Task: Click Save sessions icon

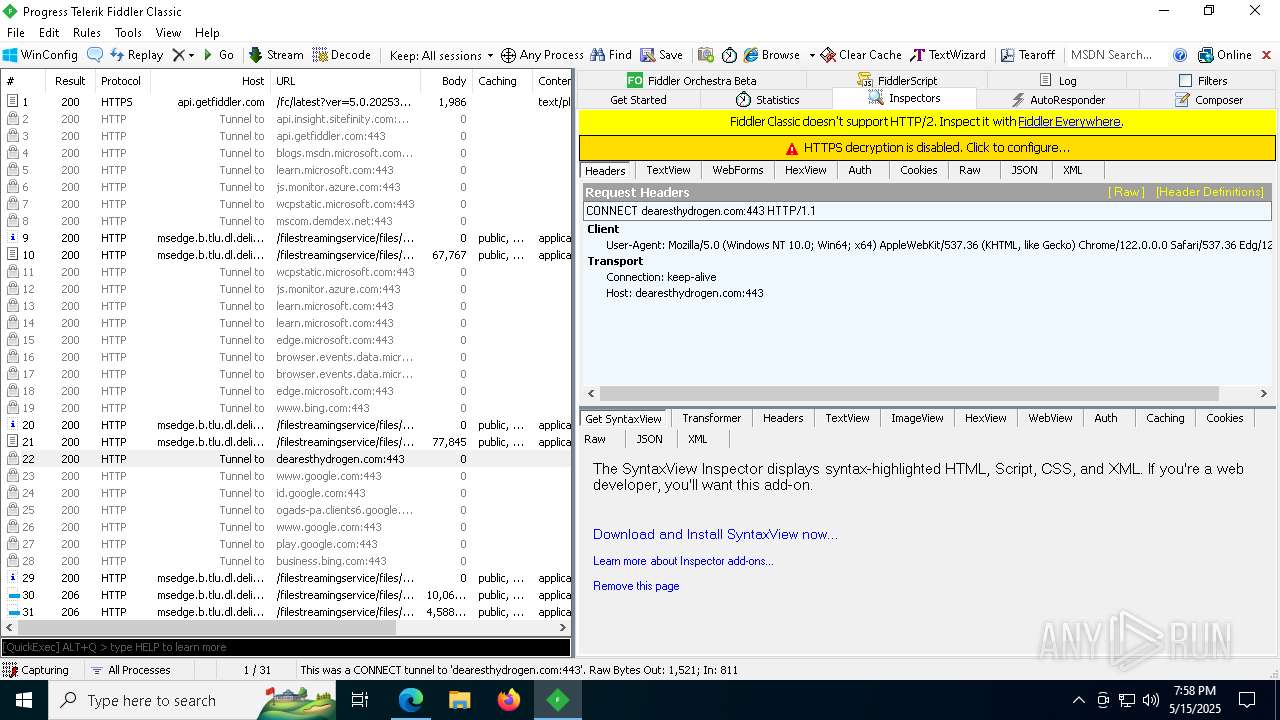Action: point(662,55)
